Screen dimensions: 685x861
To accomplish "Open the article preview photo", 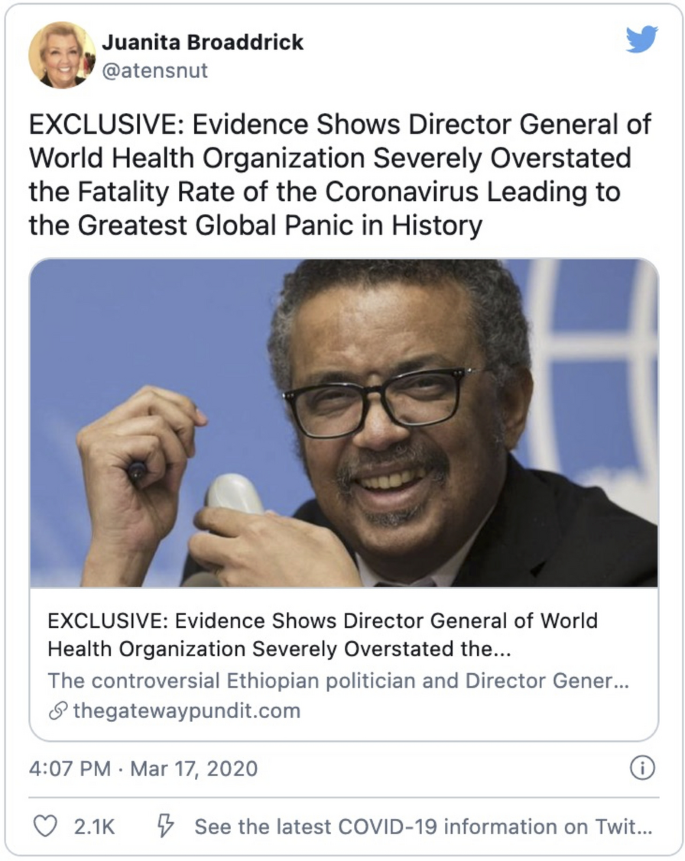I will click(343, 422).
